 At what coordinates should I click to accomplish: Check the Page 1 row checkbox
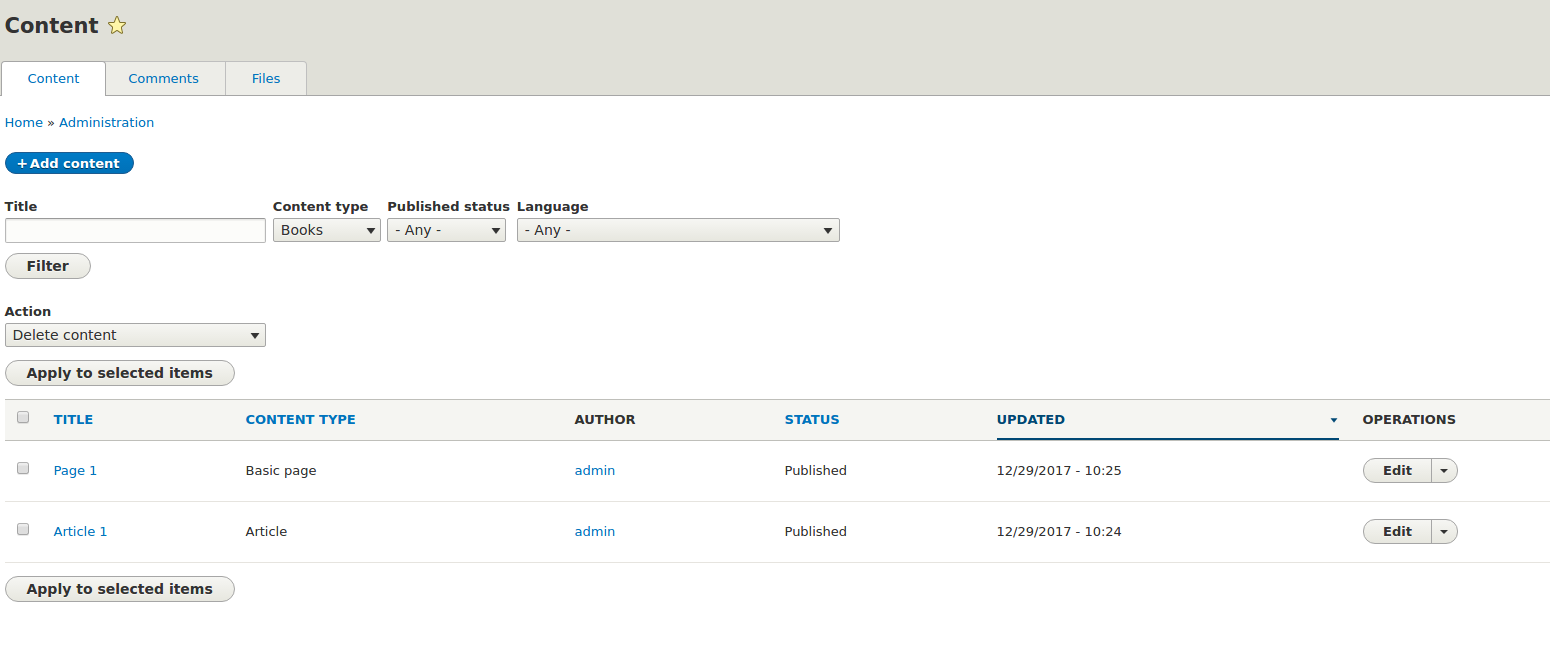point(23,468)
